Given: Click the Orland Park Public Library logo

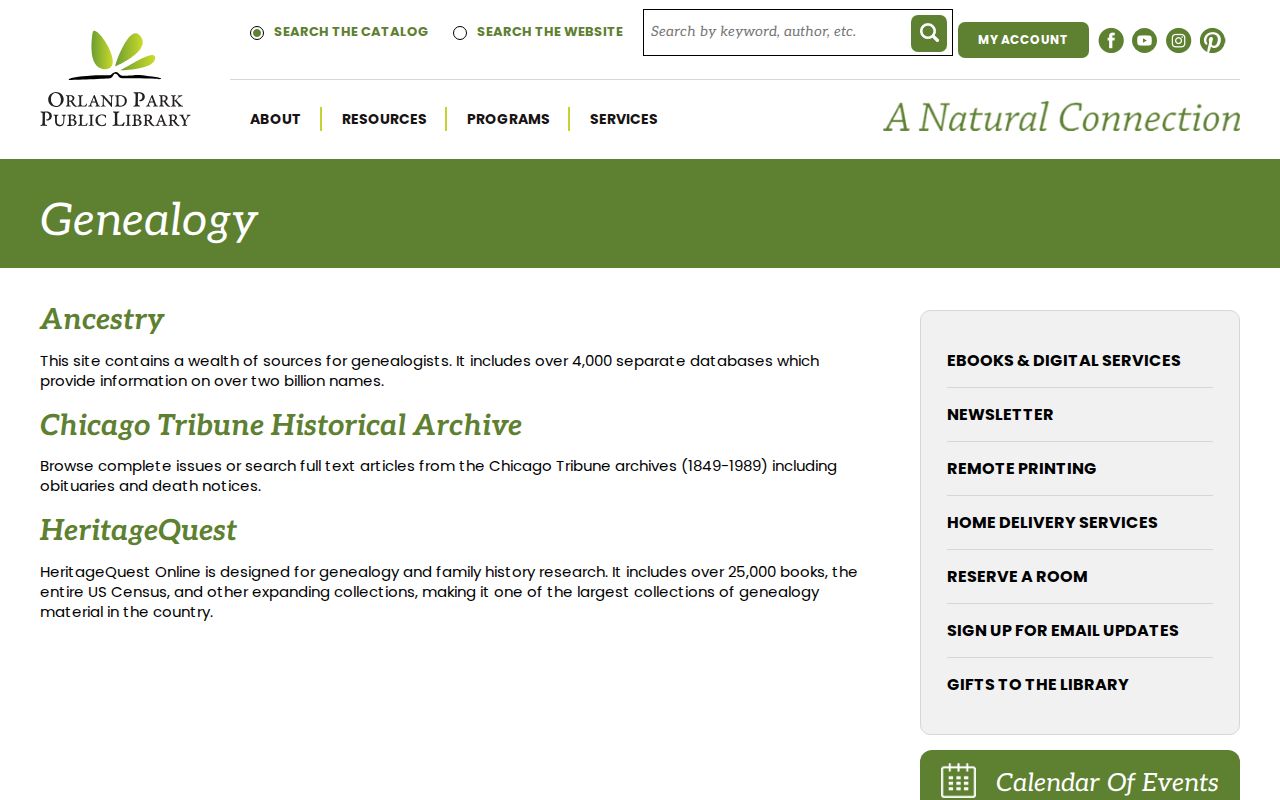Looking at the screenshot, I should coord(115,79).
